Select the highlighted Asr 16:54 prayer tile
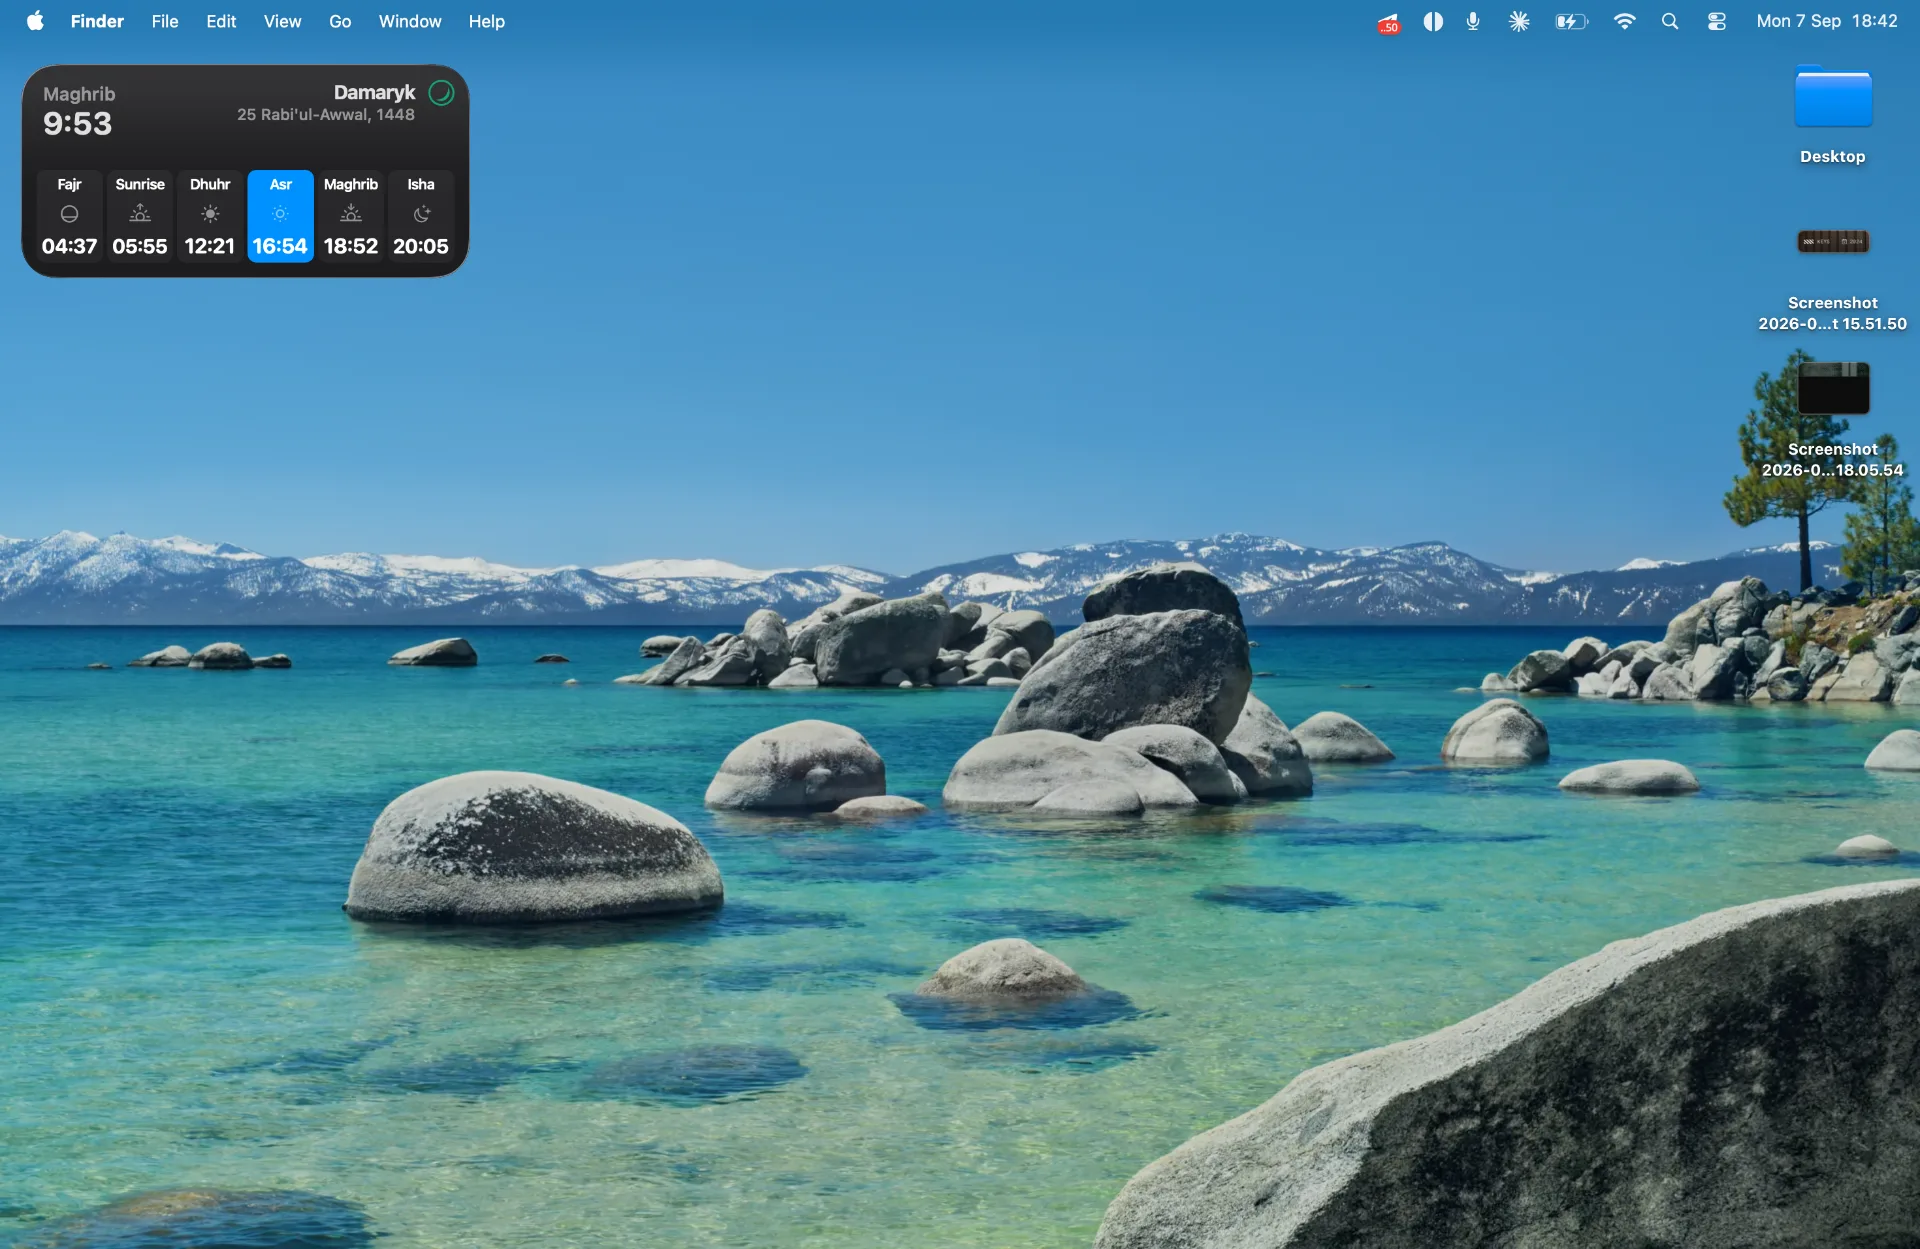The image size is (1920, 1249). [280, 216]
